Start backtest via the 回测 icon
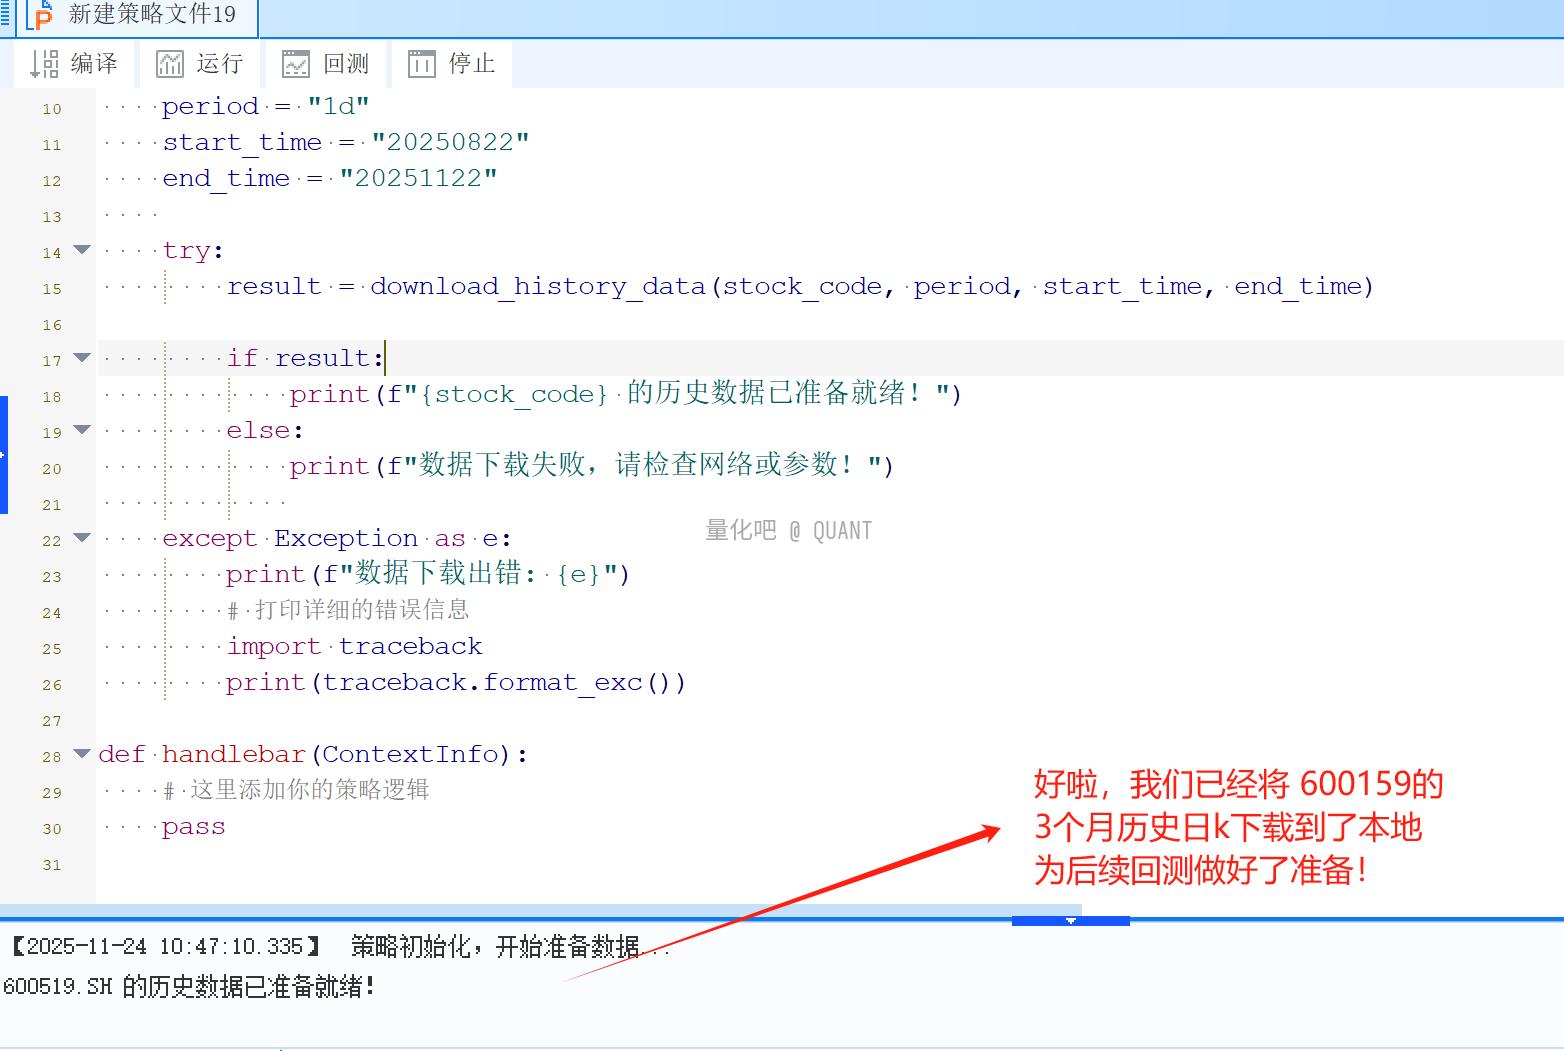 pos(296,64)
